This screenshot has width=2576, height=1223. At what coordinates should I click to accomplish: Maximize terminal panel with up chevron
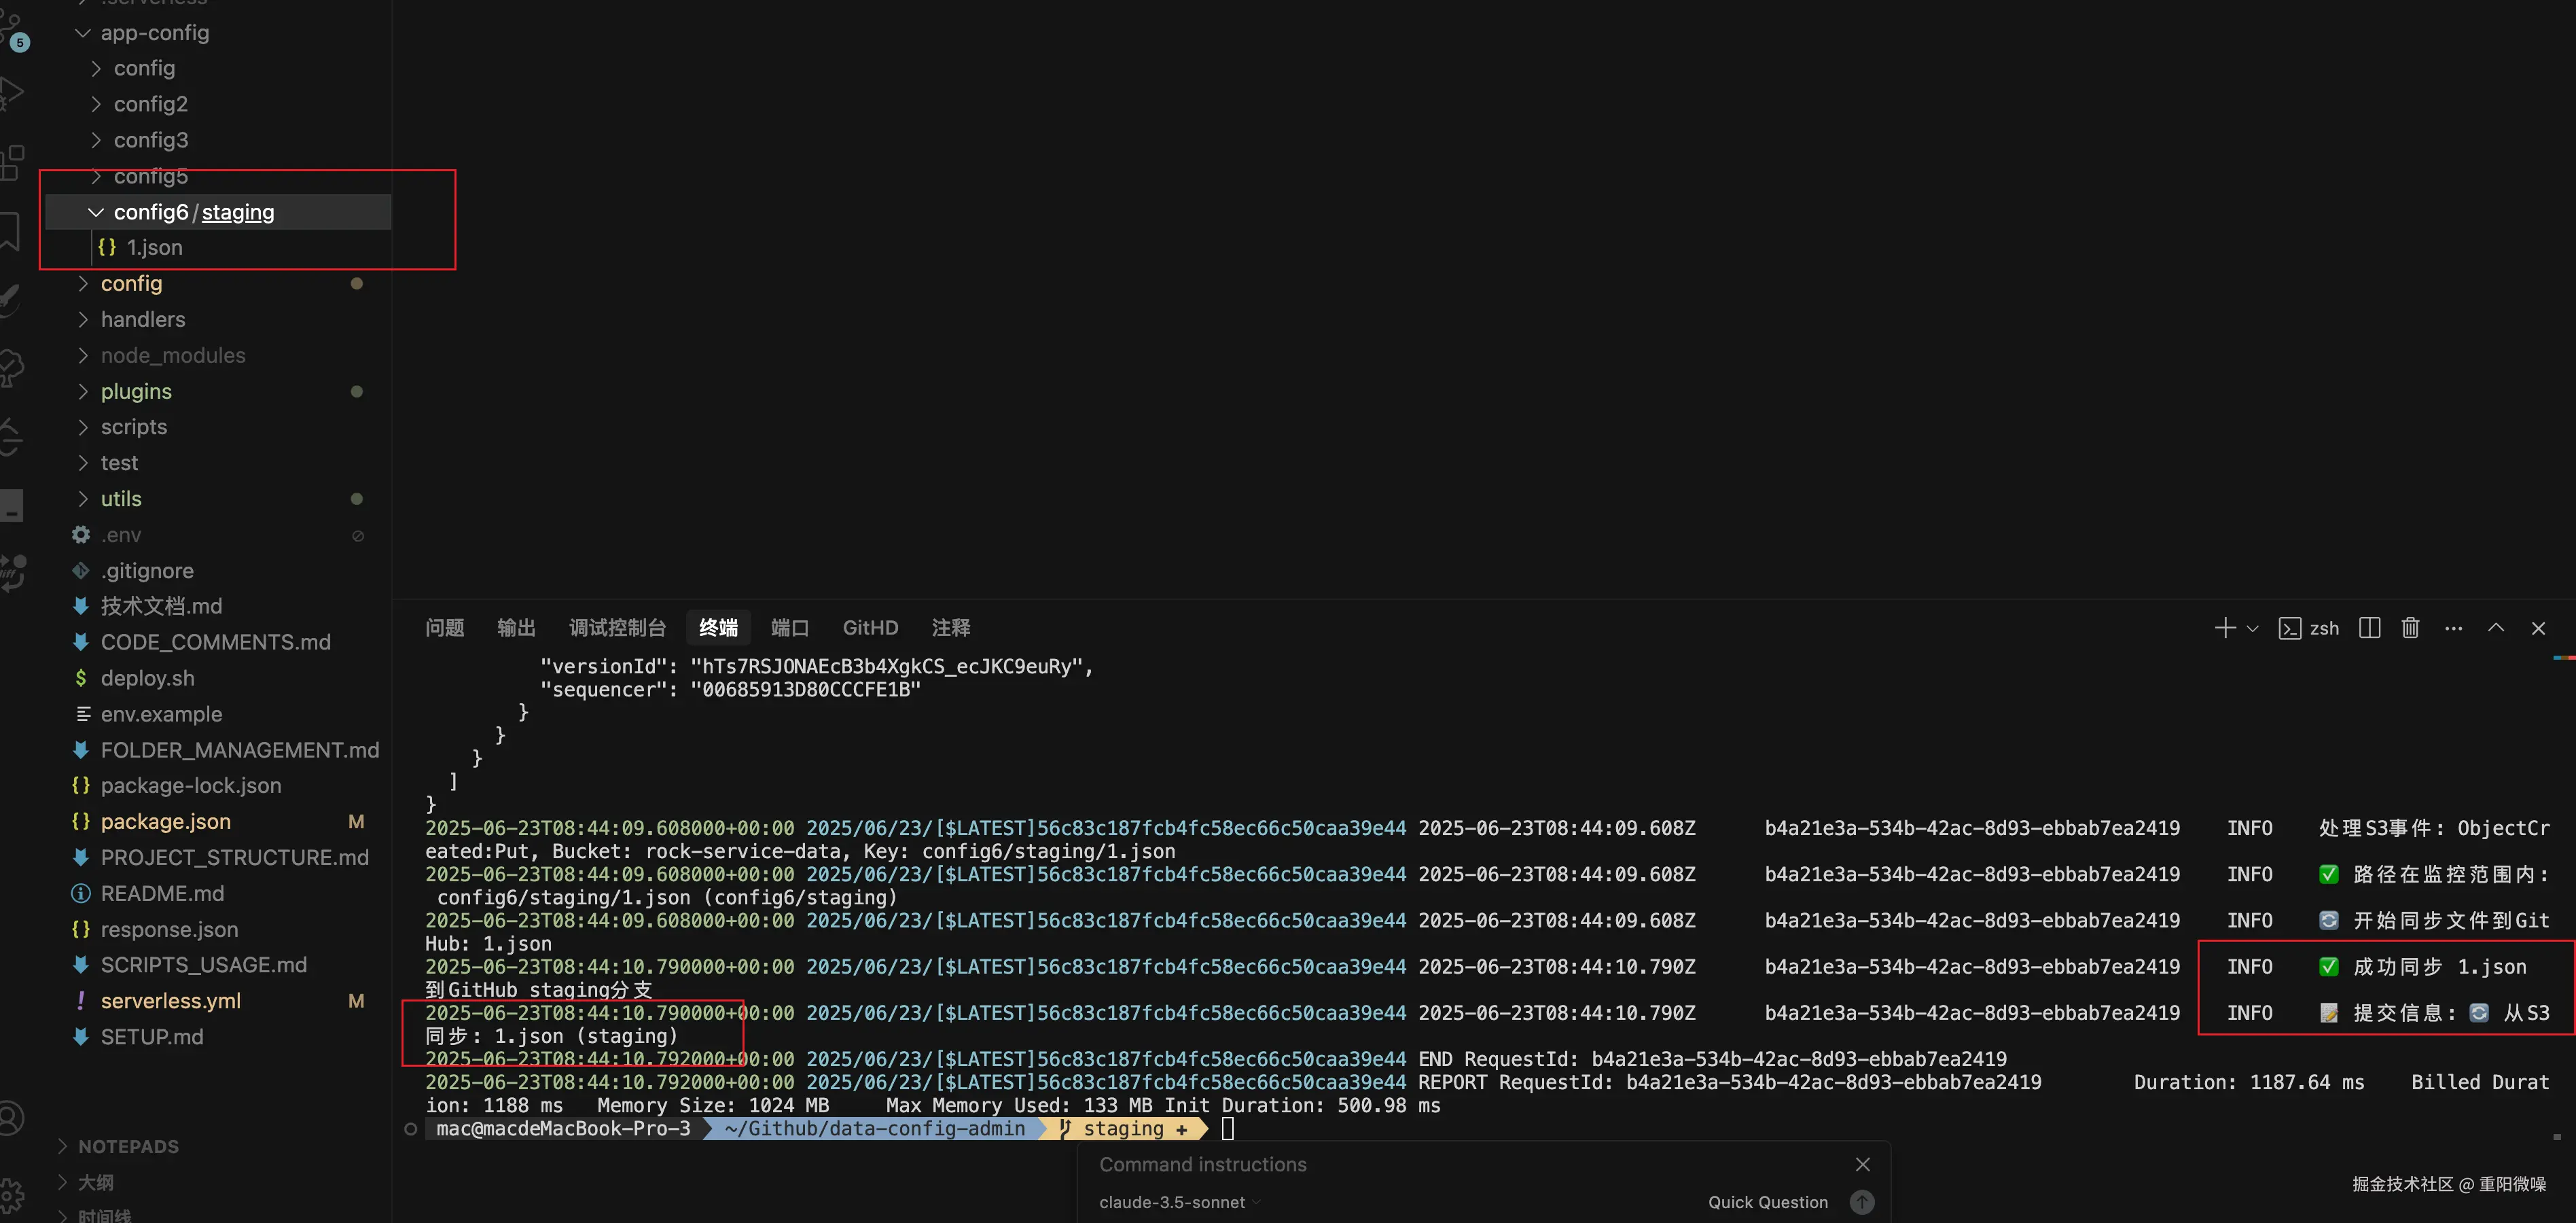coord(2496,628)
